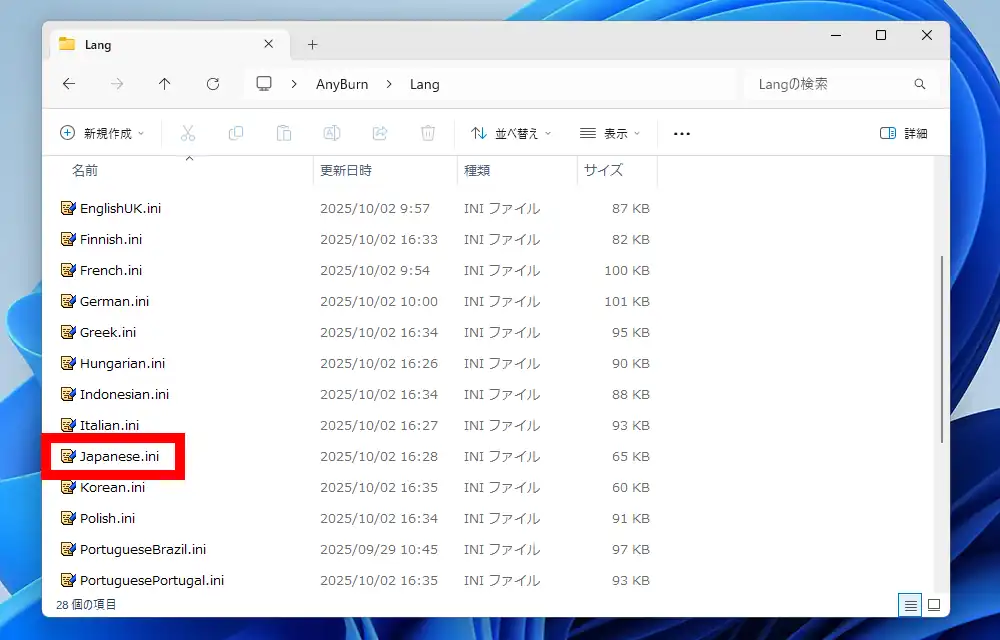Viewport: 1000px width, 640px height.
Task: Navigate up one folder level
Action: 165,84
